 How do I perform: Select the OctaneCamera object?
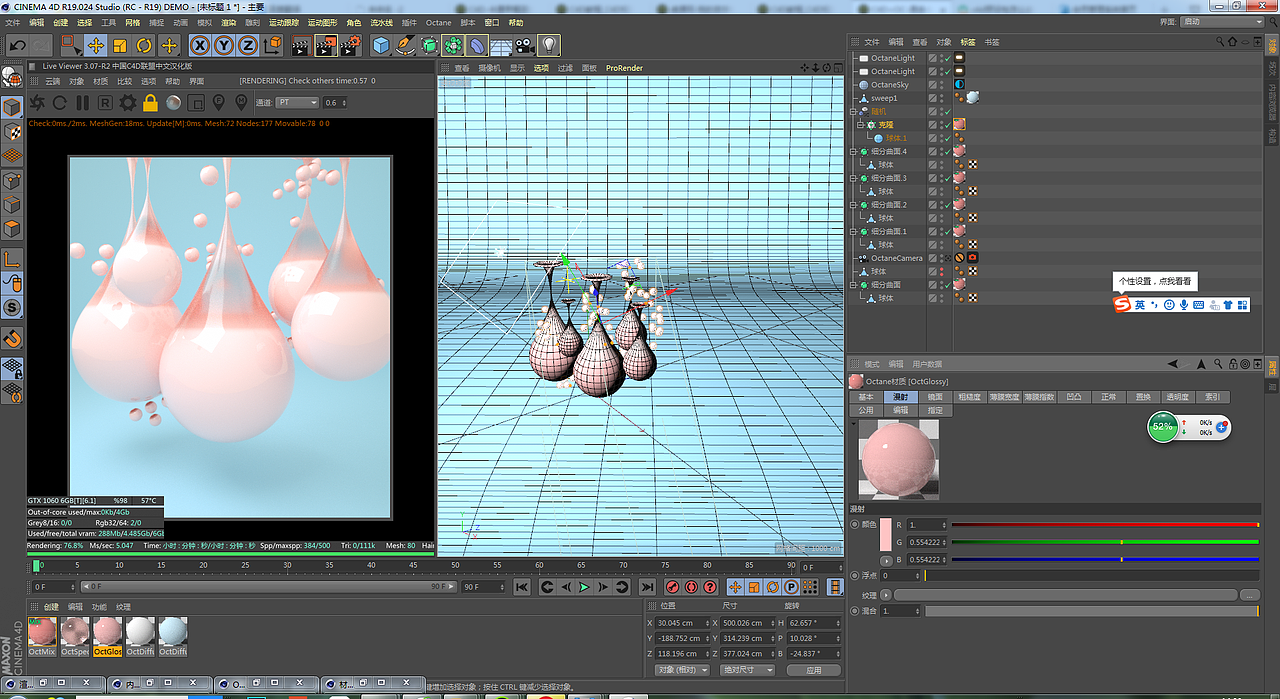pos(897,258)
